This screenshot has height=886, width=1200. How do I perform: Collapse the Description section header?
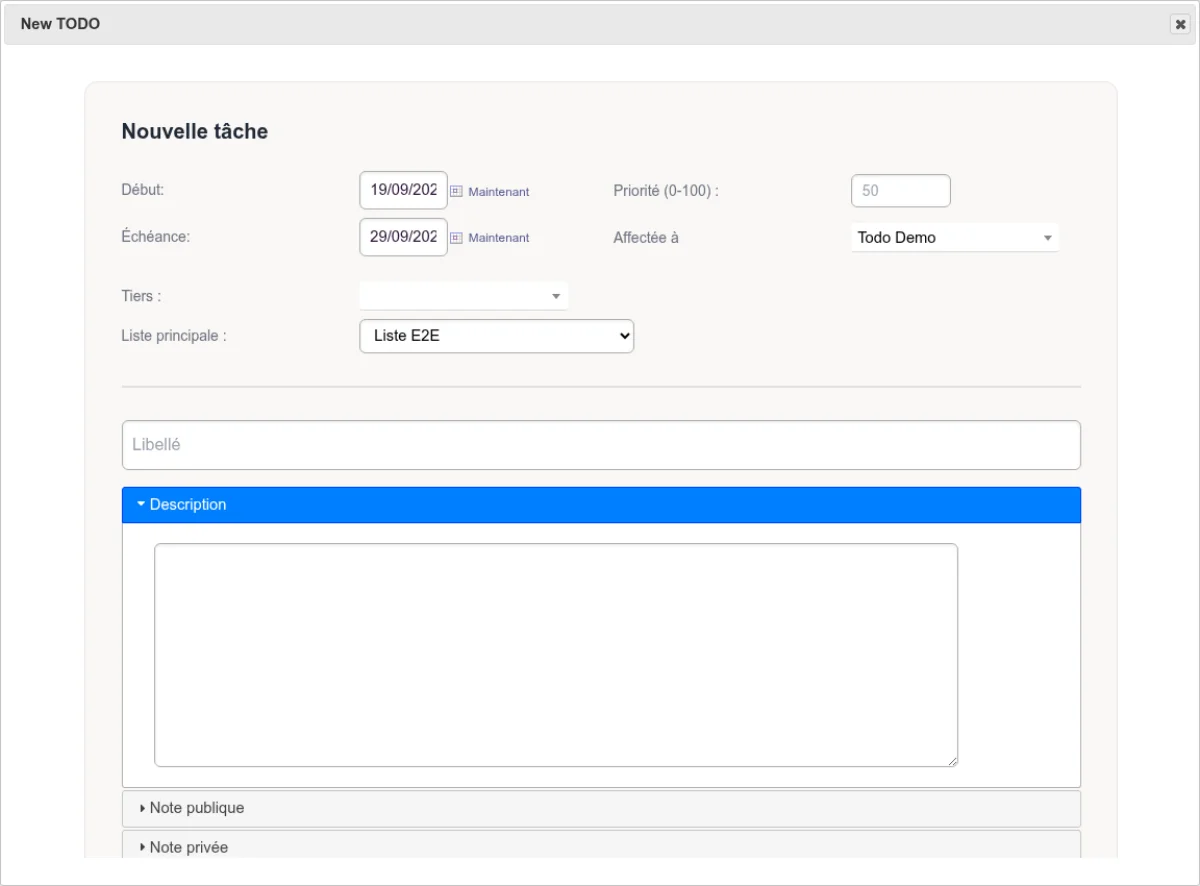tap(601, 505)
